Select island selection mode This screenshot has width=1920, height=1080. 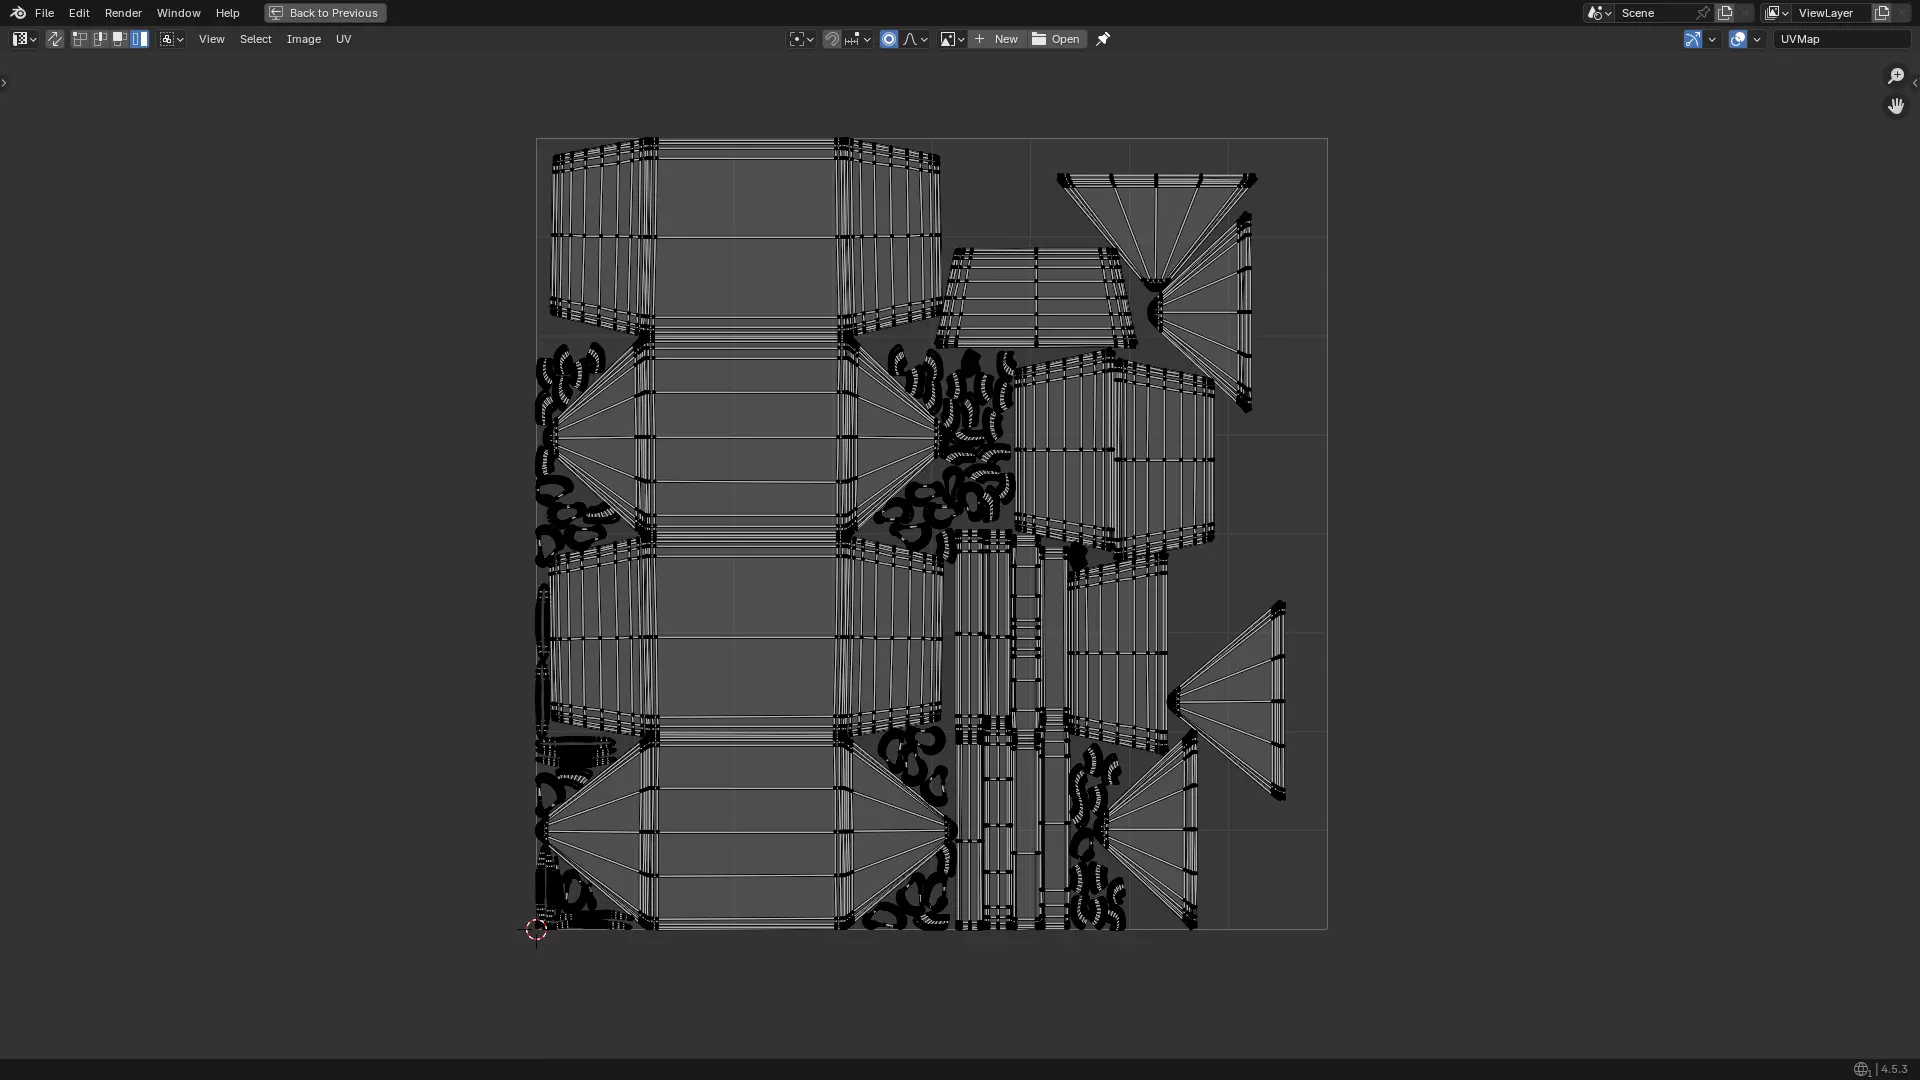[x=140, y=39]
